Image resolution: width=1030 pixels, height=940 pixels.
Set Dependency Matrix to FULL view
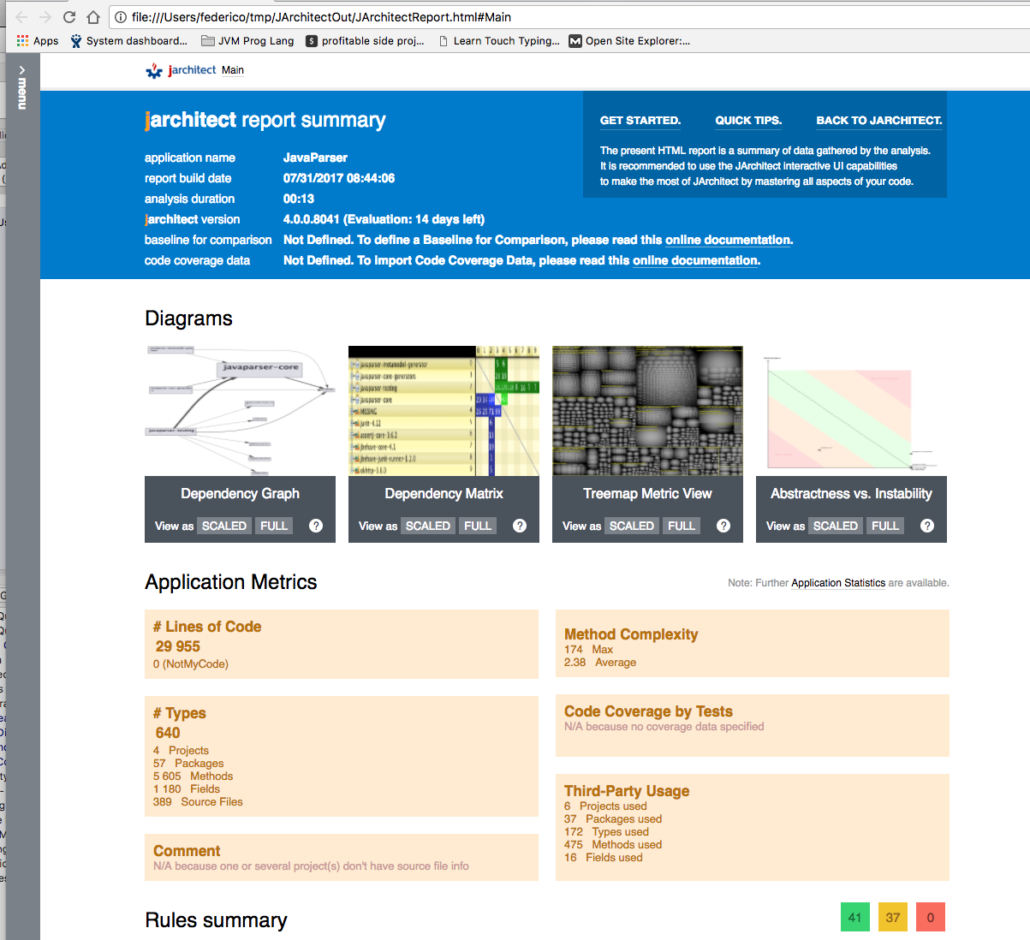coord(477,525)
